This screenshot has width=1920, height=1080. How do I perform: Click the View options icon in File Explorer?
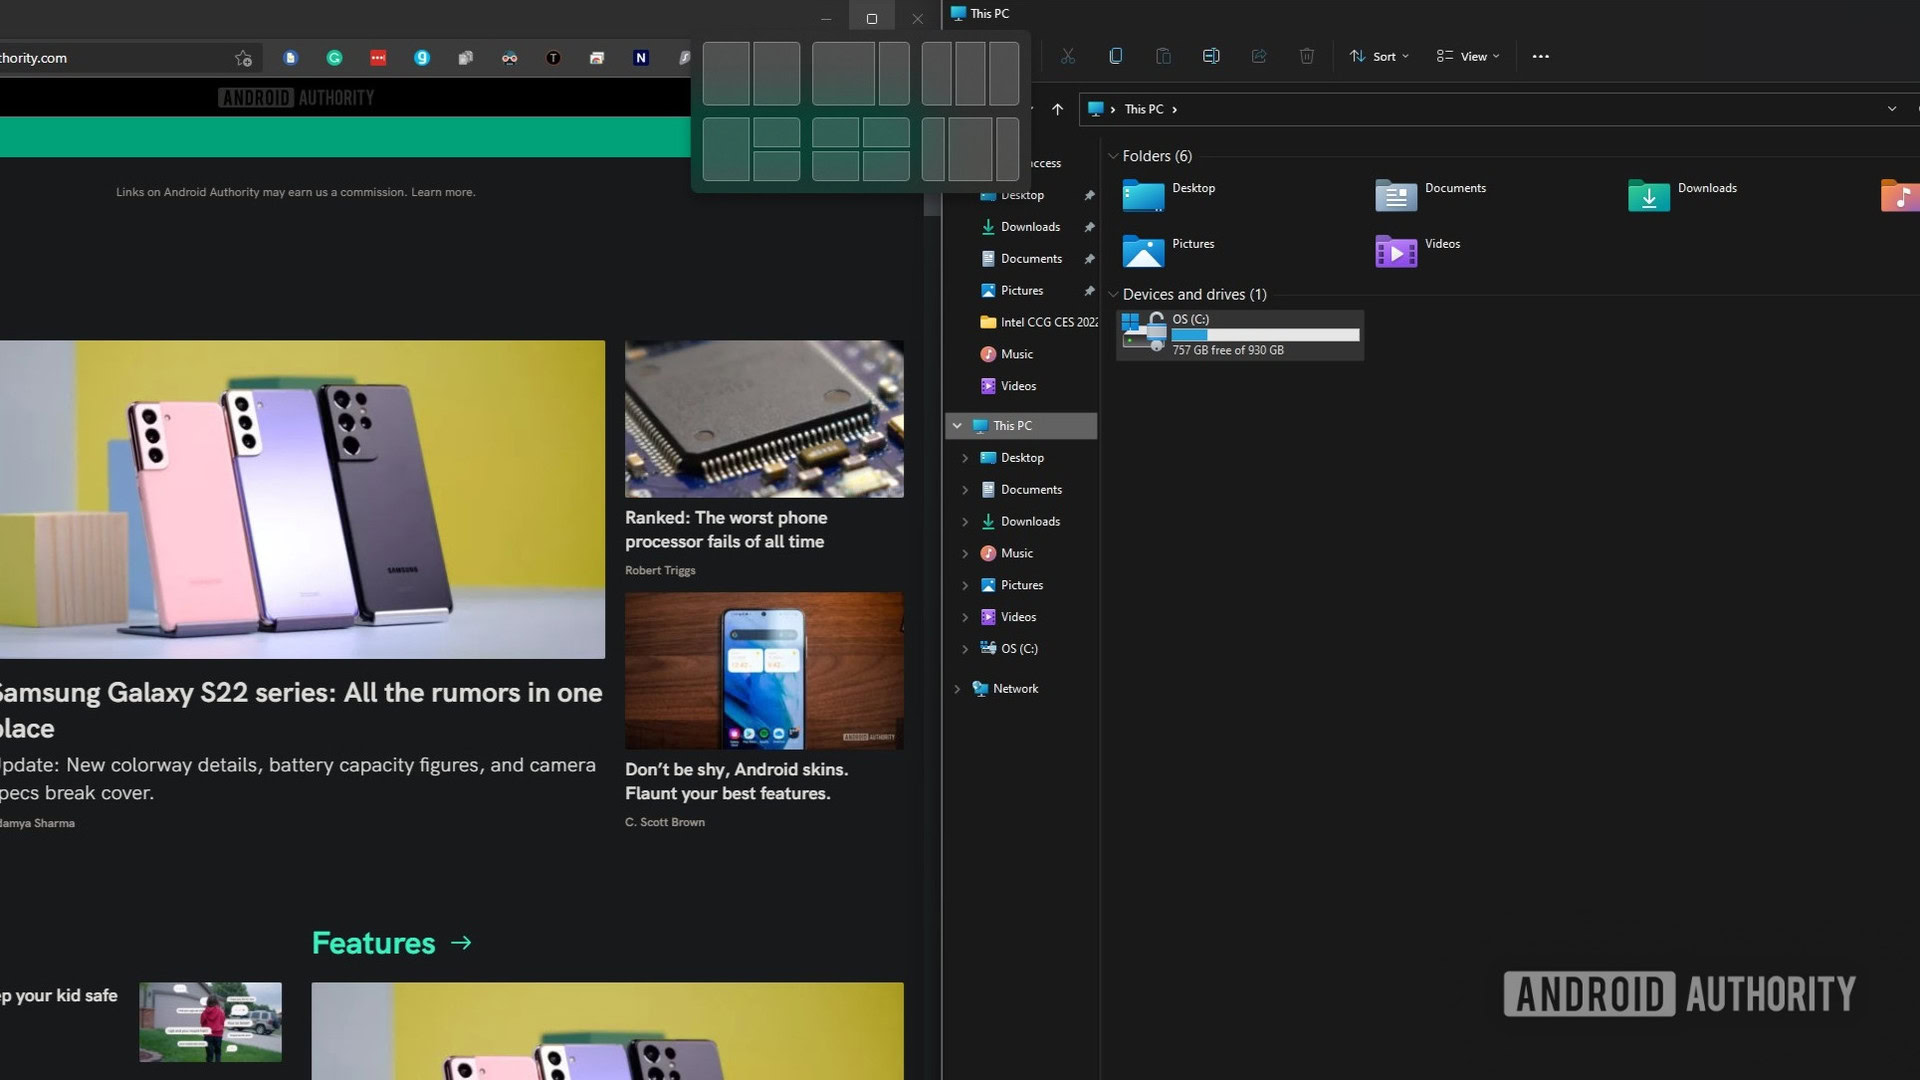pyautogui.click(x=1468, y=55)
